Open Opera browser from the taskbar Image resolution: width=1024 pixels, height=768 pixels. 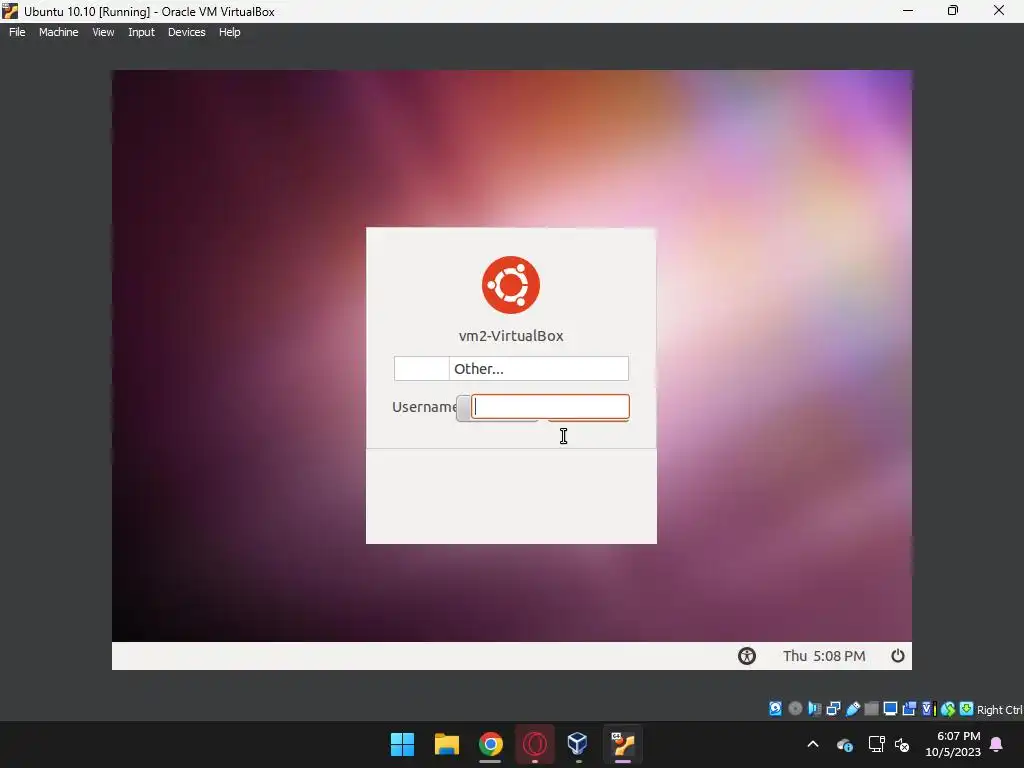click(534, 744)
